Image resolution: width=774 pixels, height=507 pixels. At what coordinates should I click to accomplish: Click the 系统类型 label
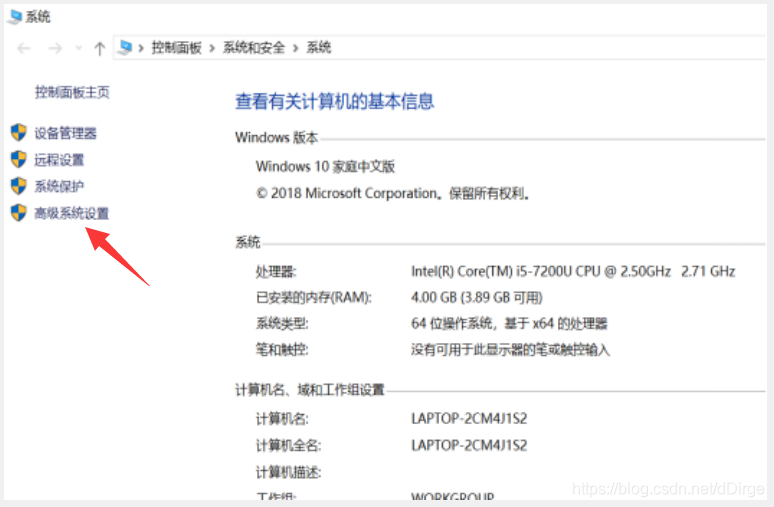click(282, 323)
